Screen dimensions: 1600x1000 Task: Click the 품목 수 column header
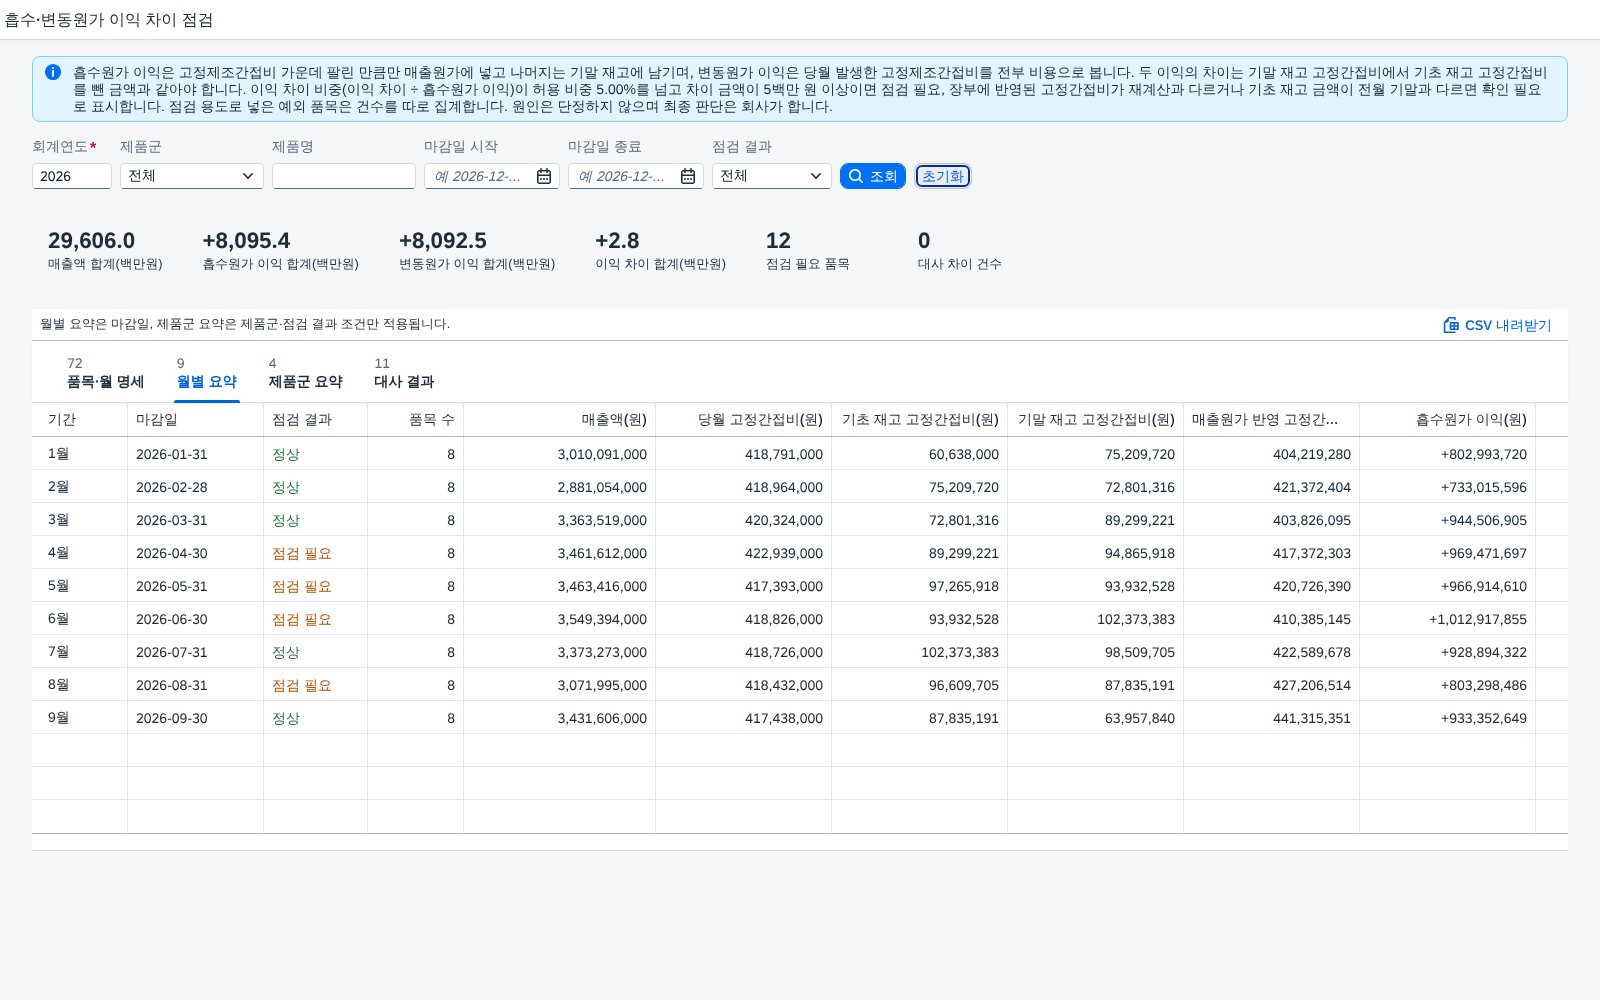416,420
